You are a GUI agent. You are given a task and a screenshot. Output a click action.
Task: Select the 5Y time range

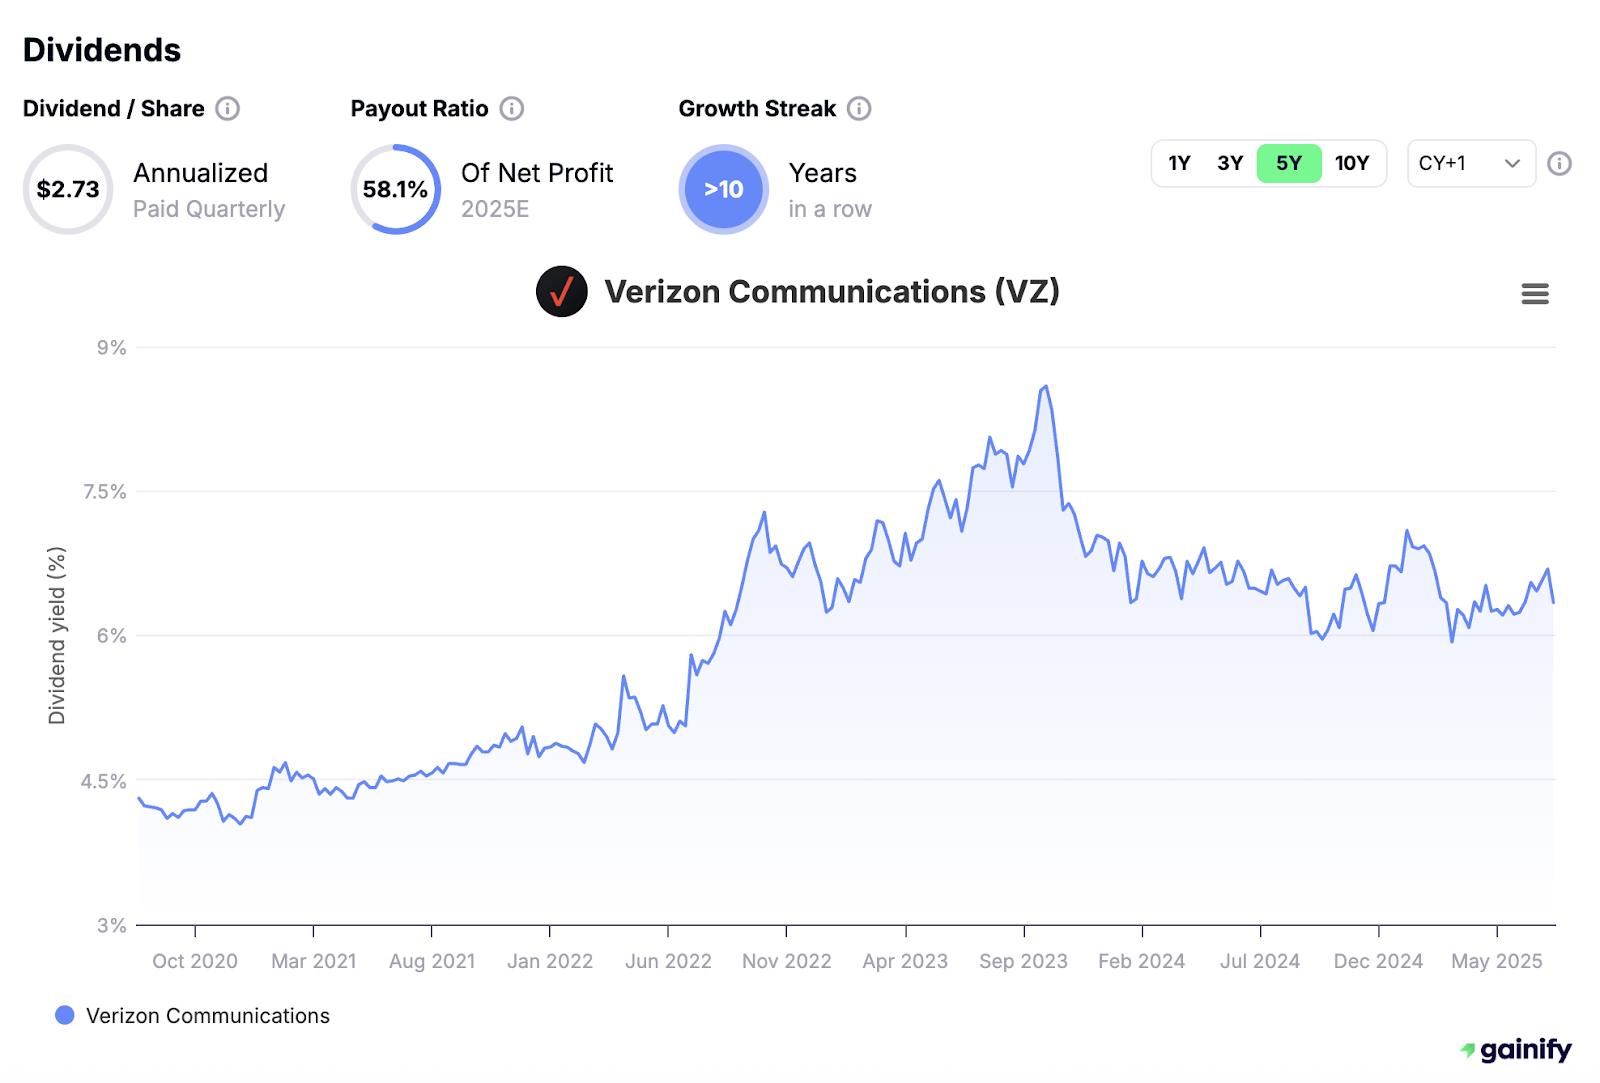pos(1289,163)
